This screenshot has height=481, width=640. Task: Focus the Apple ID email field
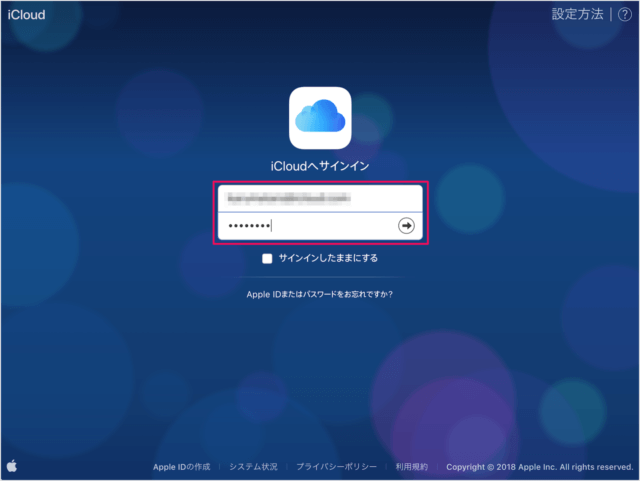click(319, 198)
